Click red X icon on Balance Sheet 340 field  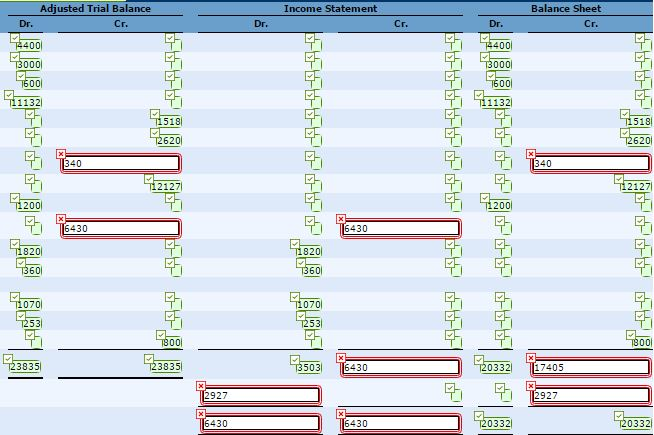tap(531, 154)
